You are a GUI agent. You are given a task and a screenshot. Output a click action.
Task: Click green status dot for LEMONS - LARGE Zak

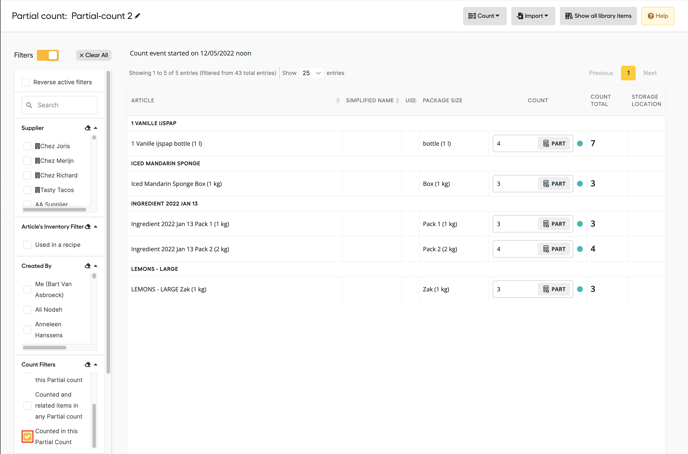coord(580,290)
